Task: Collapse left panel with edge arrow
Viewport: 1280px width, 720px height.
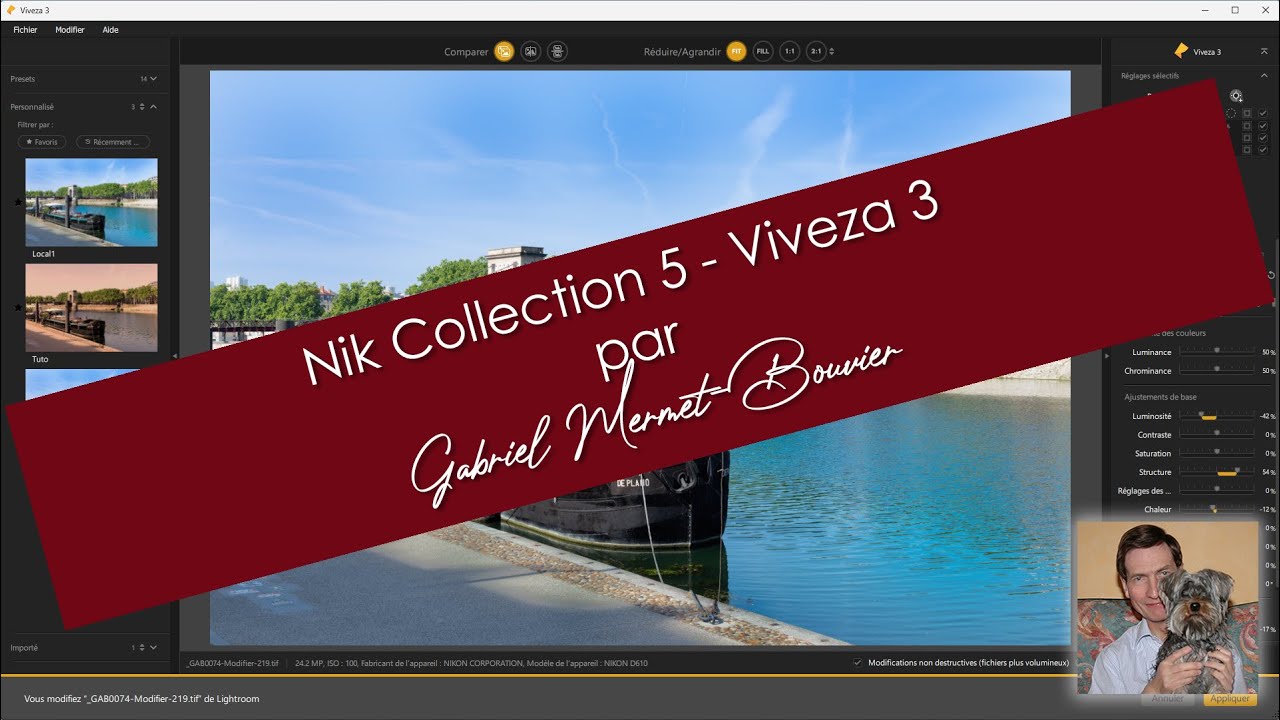Action: pyautogui.click(x=174, y=356)
